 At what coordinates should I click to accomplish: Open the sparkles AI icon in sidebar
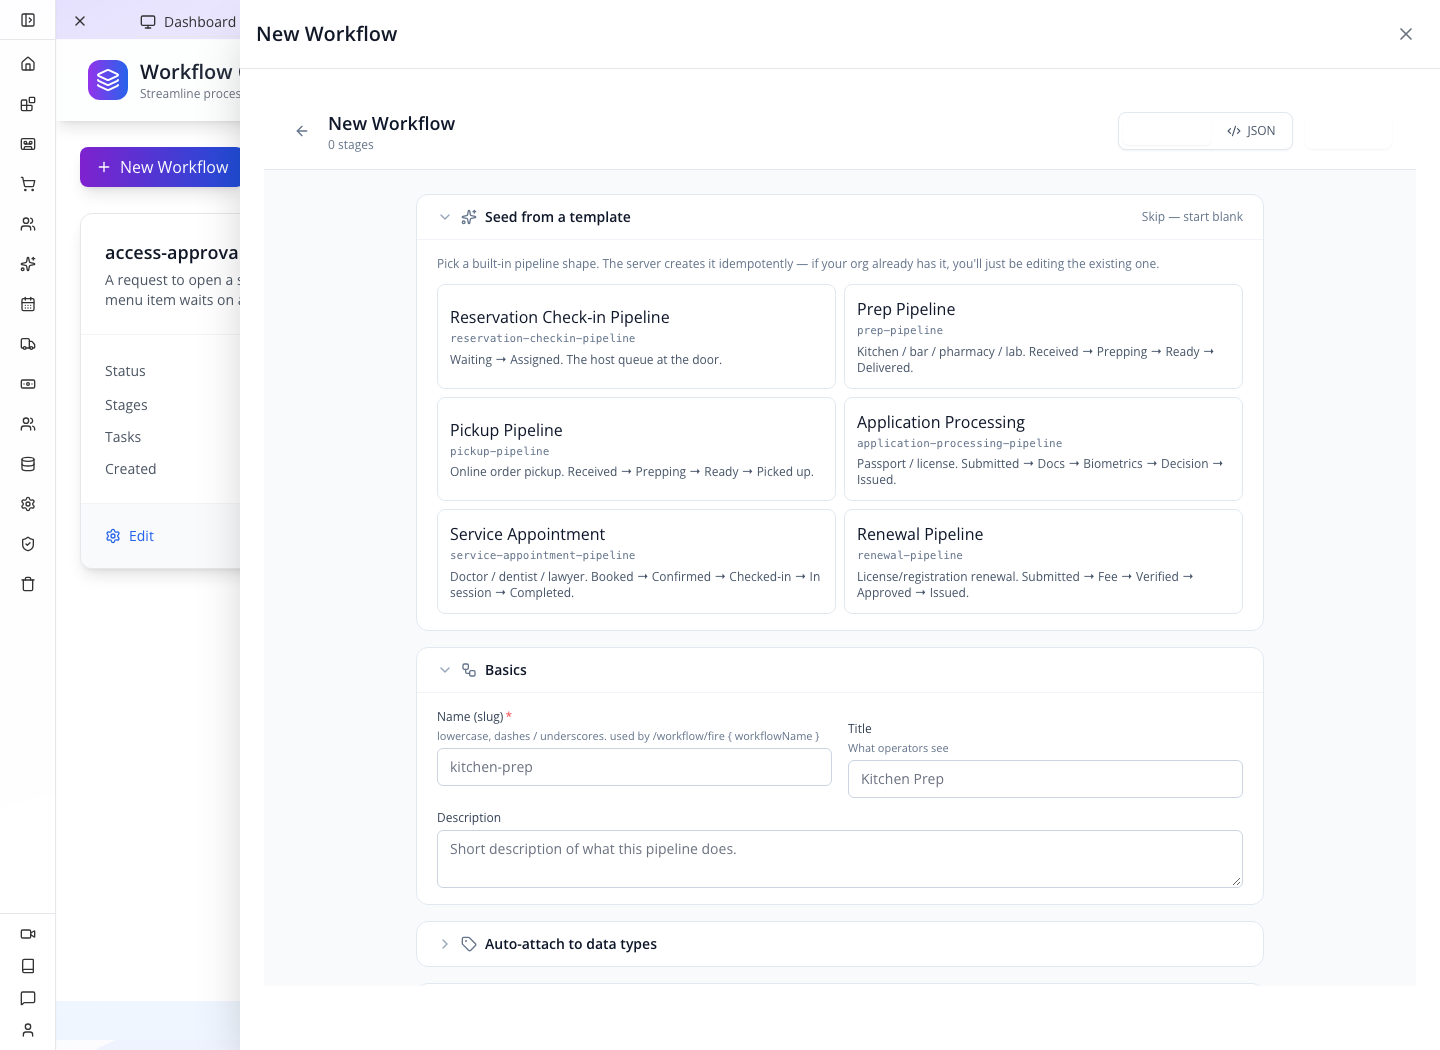point(28,264)
